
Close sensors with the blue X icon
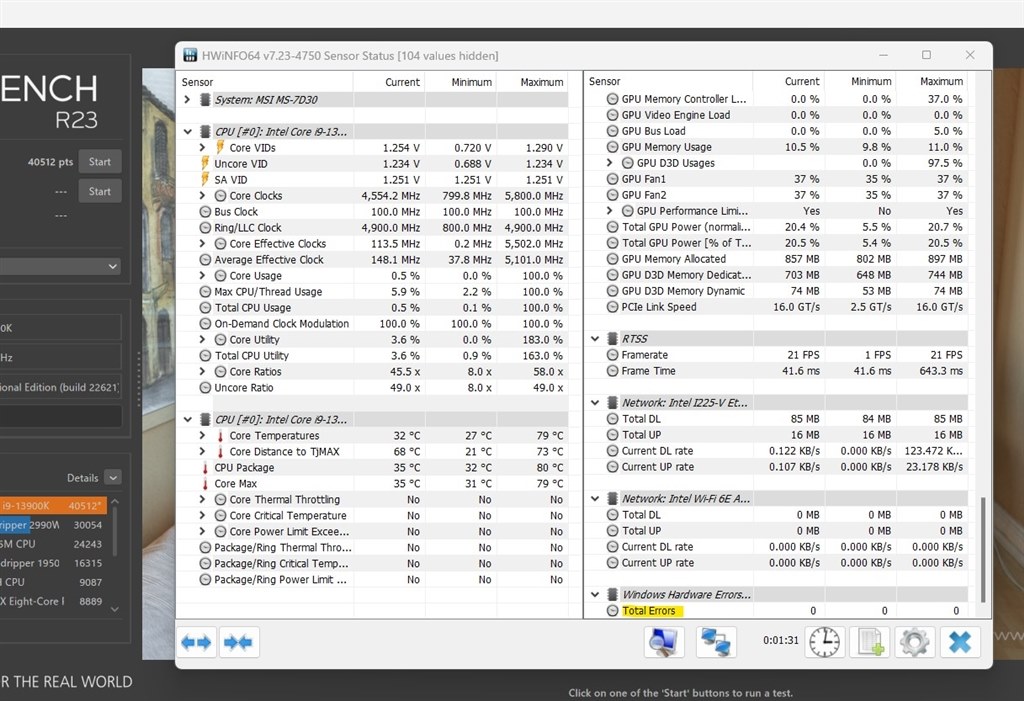960,642
